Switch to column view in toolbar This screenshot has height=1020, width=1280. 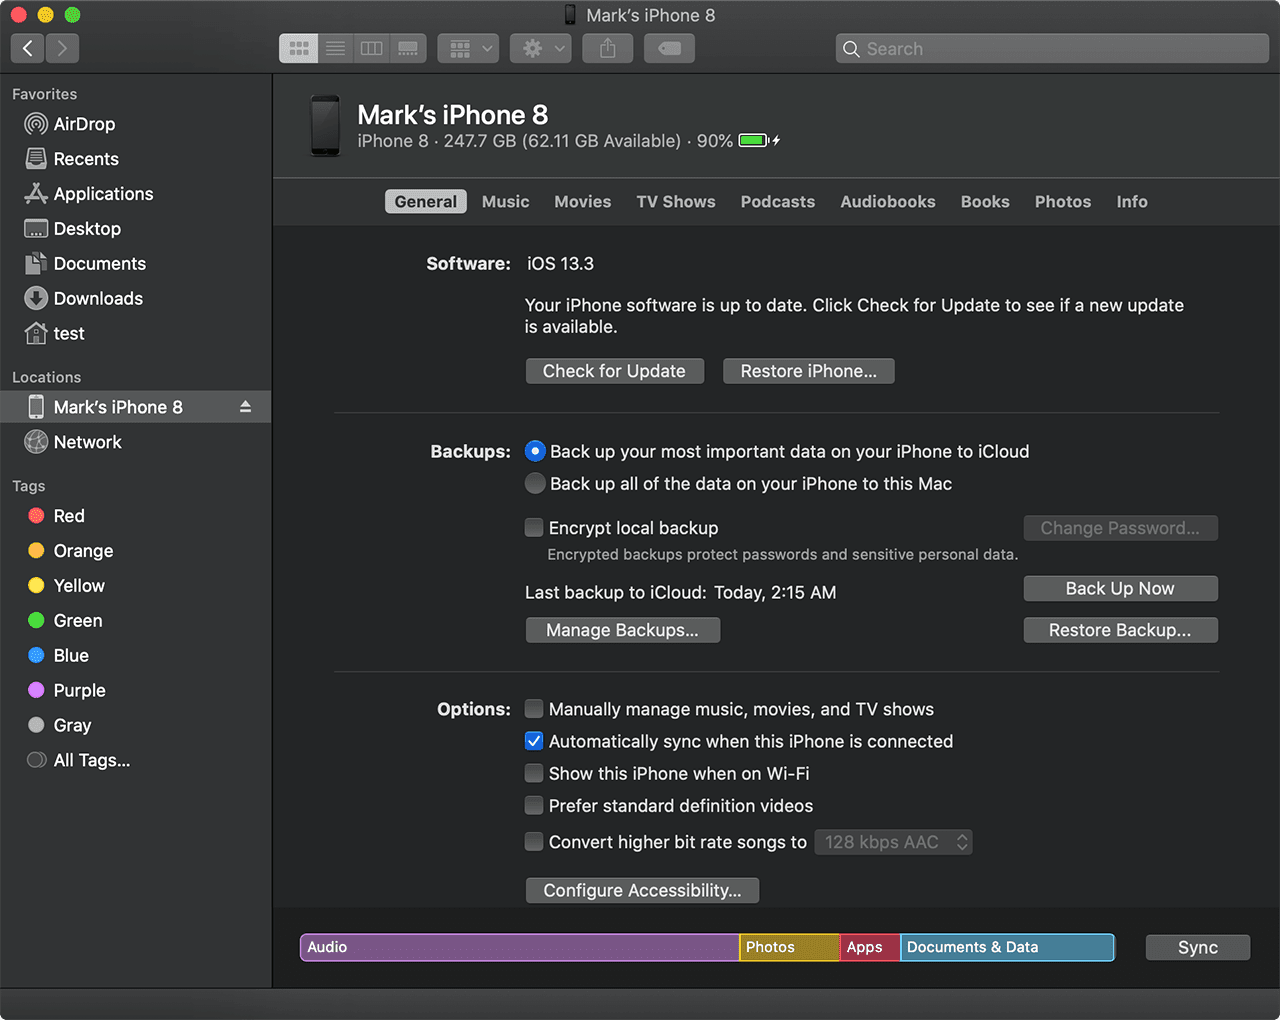click(371, 48)
